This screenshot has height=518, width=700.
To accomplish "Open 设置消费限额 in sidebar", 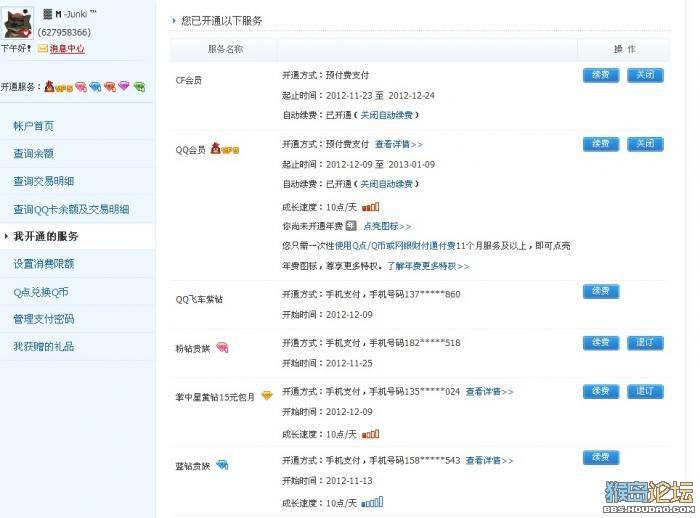I will tap(44, 264).
